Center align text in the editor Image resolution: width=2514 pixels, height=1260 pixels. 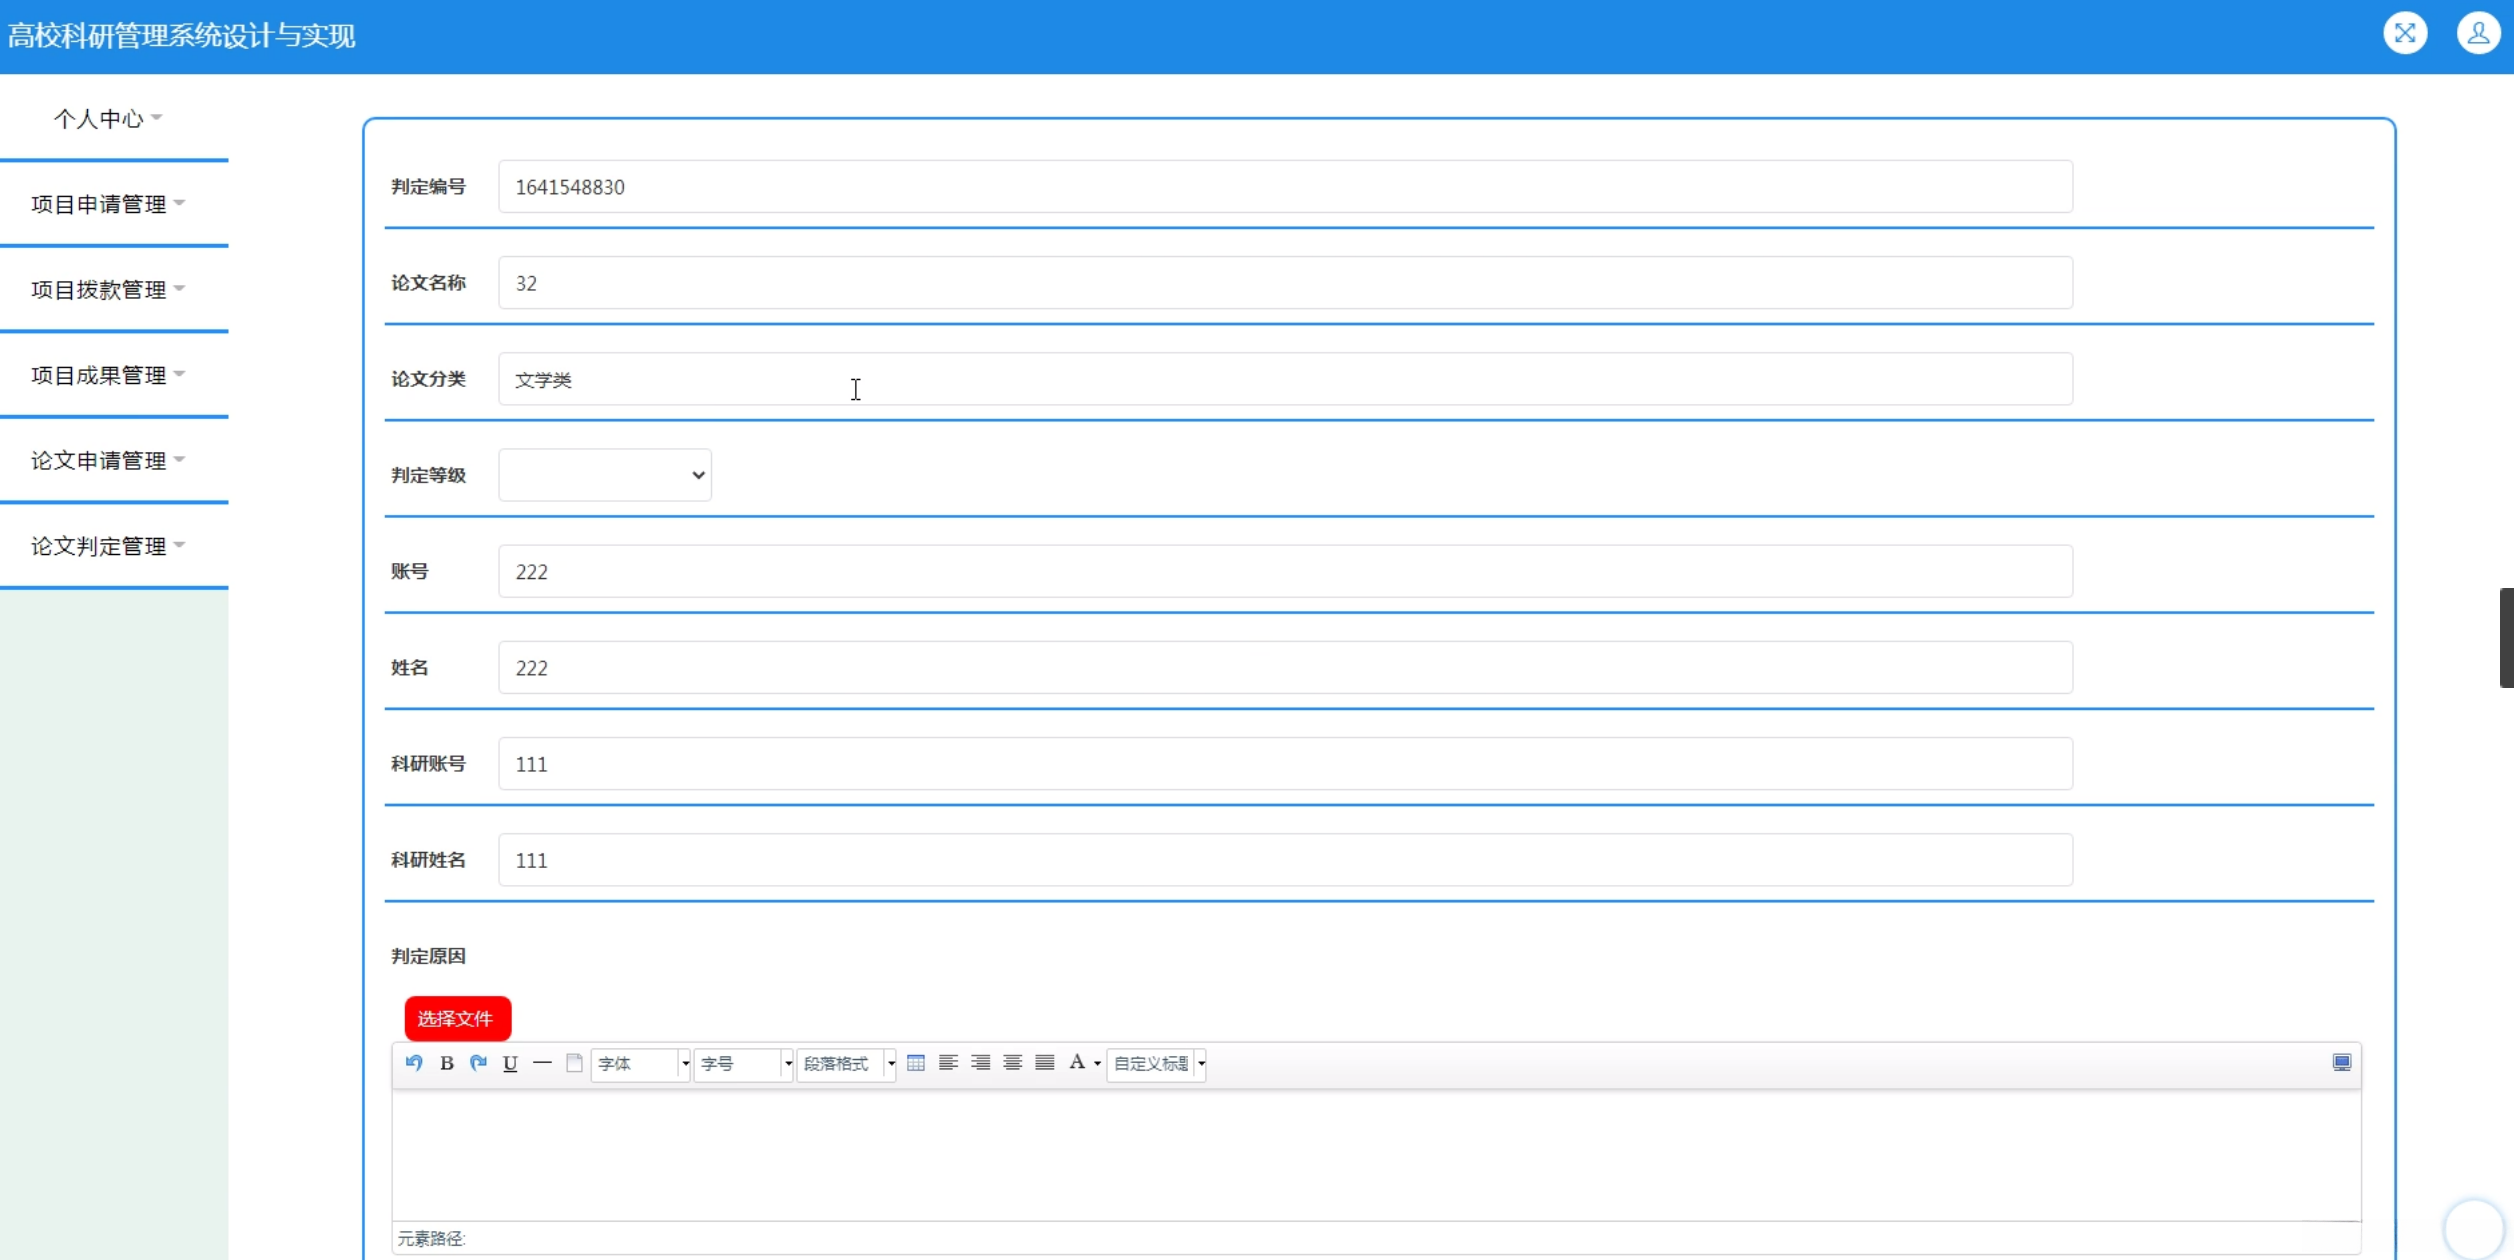[x=1012, y=1062]
